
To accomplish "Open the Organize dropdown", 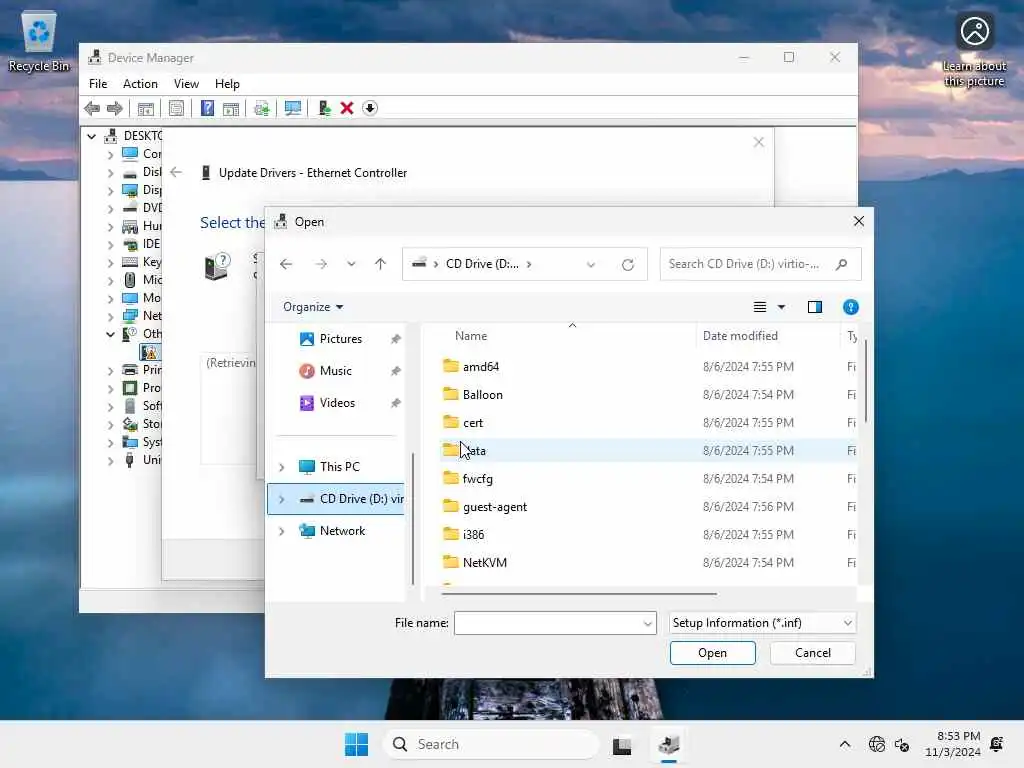I will click(x=313, y=307).
